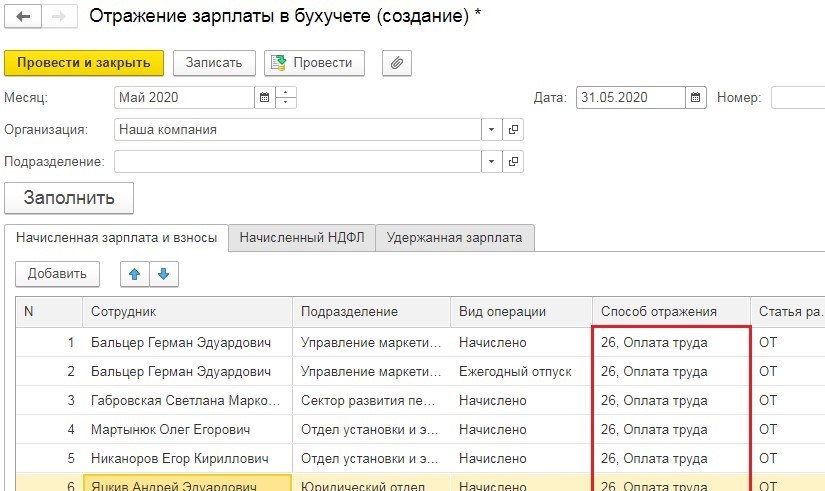Image resolution: width=825 pixels, height=491 pixels.
Task: Click the Заполнить button
Action: point(69,198)
